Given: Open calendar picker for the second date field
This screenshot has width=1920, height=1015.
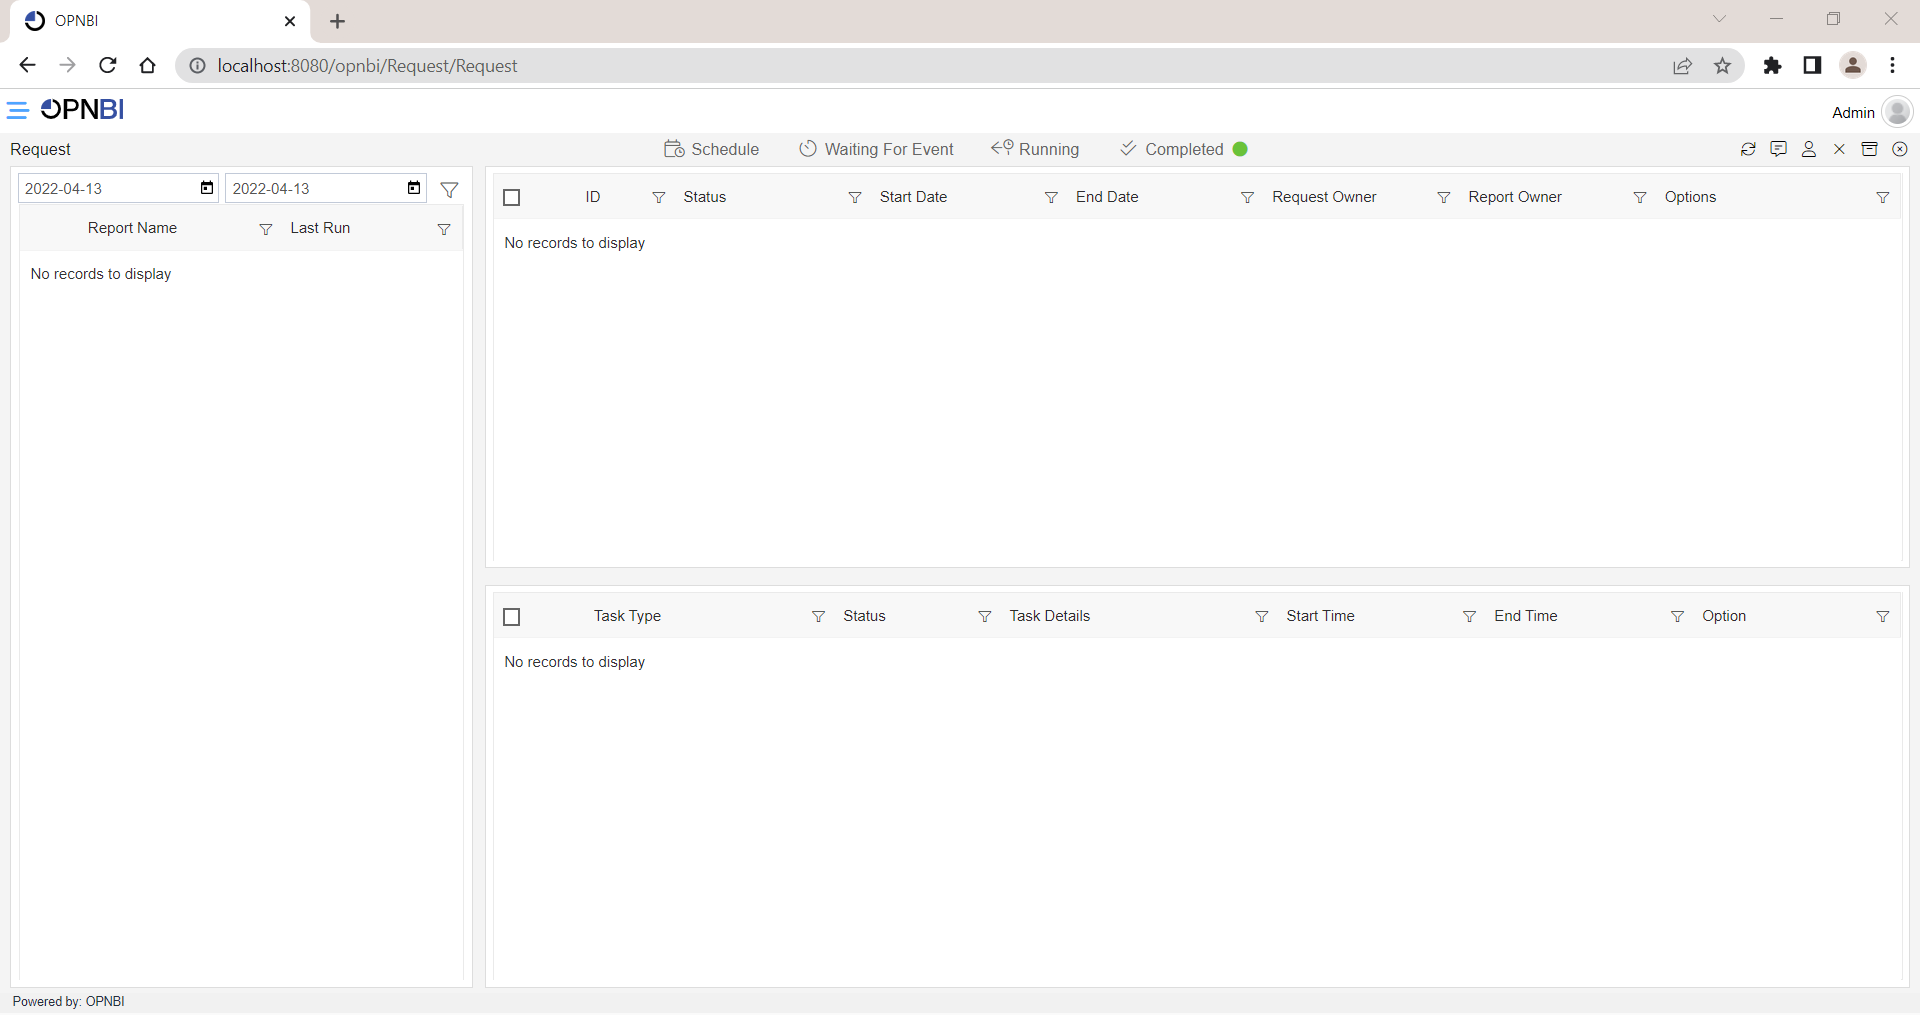Looking at the screenshot, I should click(x=414, y=188).
